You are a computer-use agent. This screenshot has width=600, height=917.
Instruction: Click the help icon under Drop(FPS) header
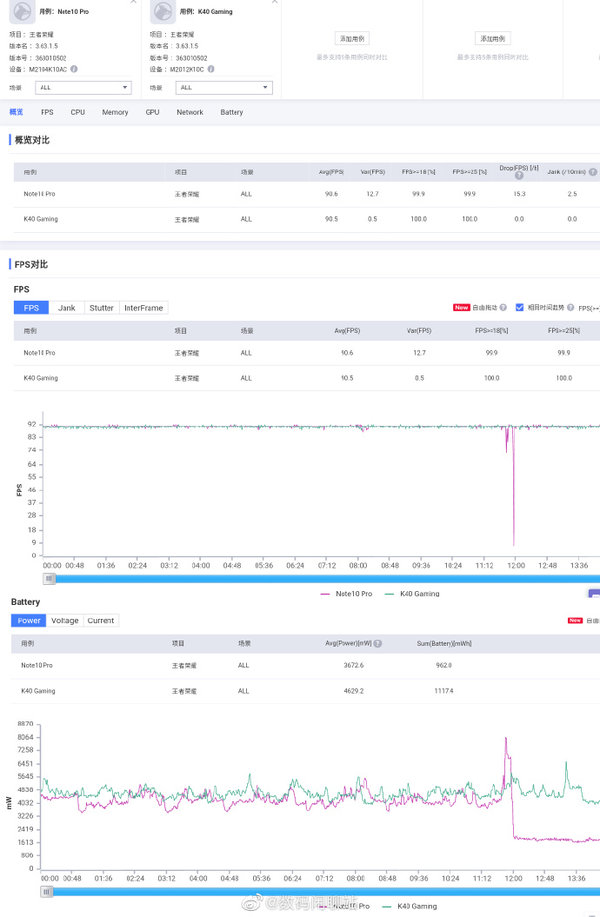519,175
